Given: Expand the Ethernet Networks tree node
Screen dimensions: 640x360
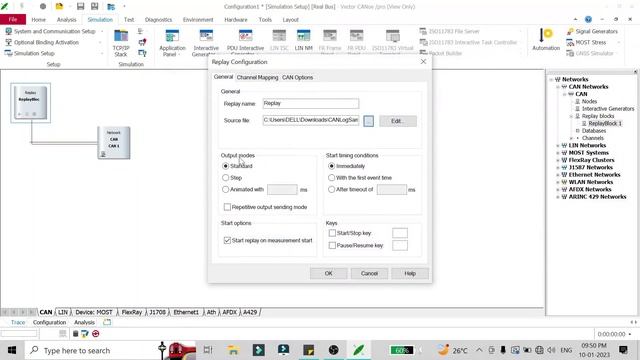Looking at the screenshot, I should point(558,175).
